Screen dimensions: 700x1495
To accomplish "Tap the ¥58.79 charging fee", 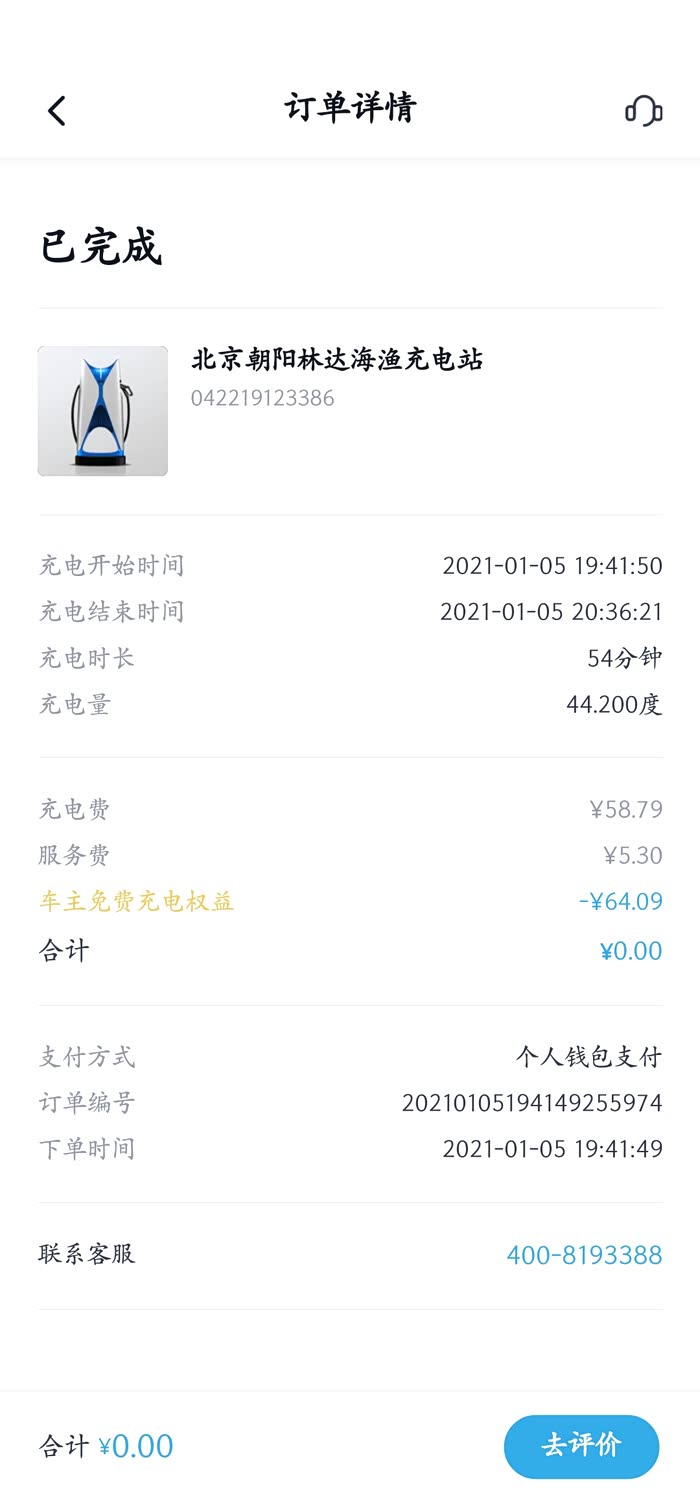I will point(626,809).
